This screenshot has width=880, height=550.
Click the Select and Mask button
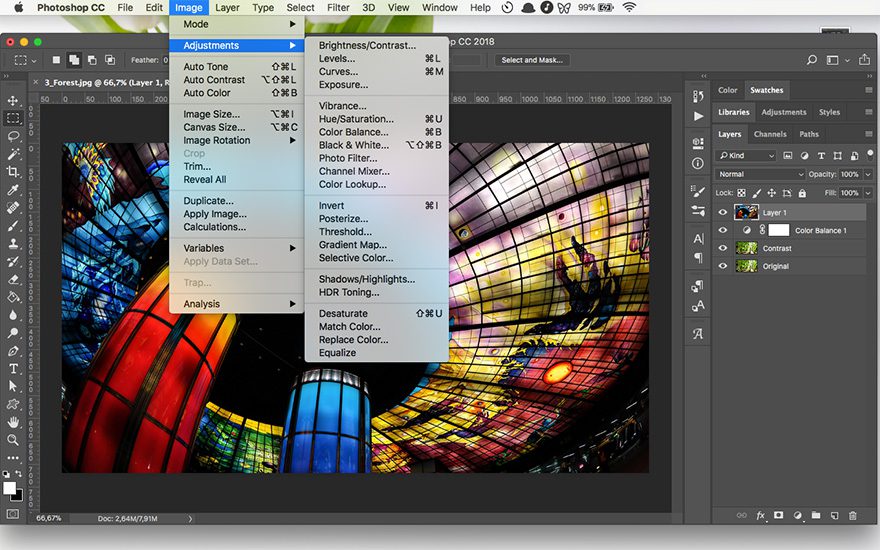pos(533,60)
